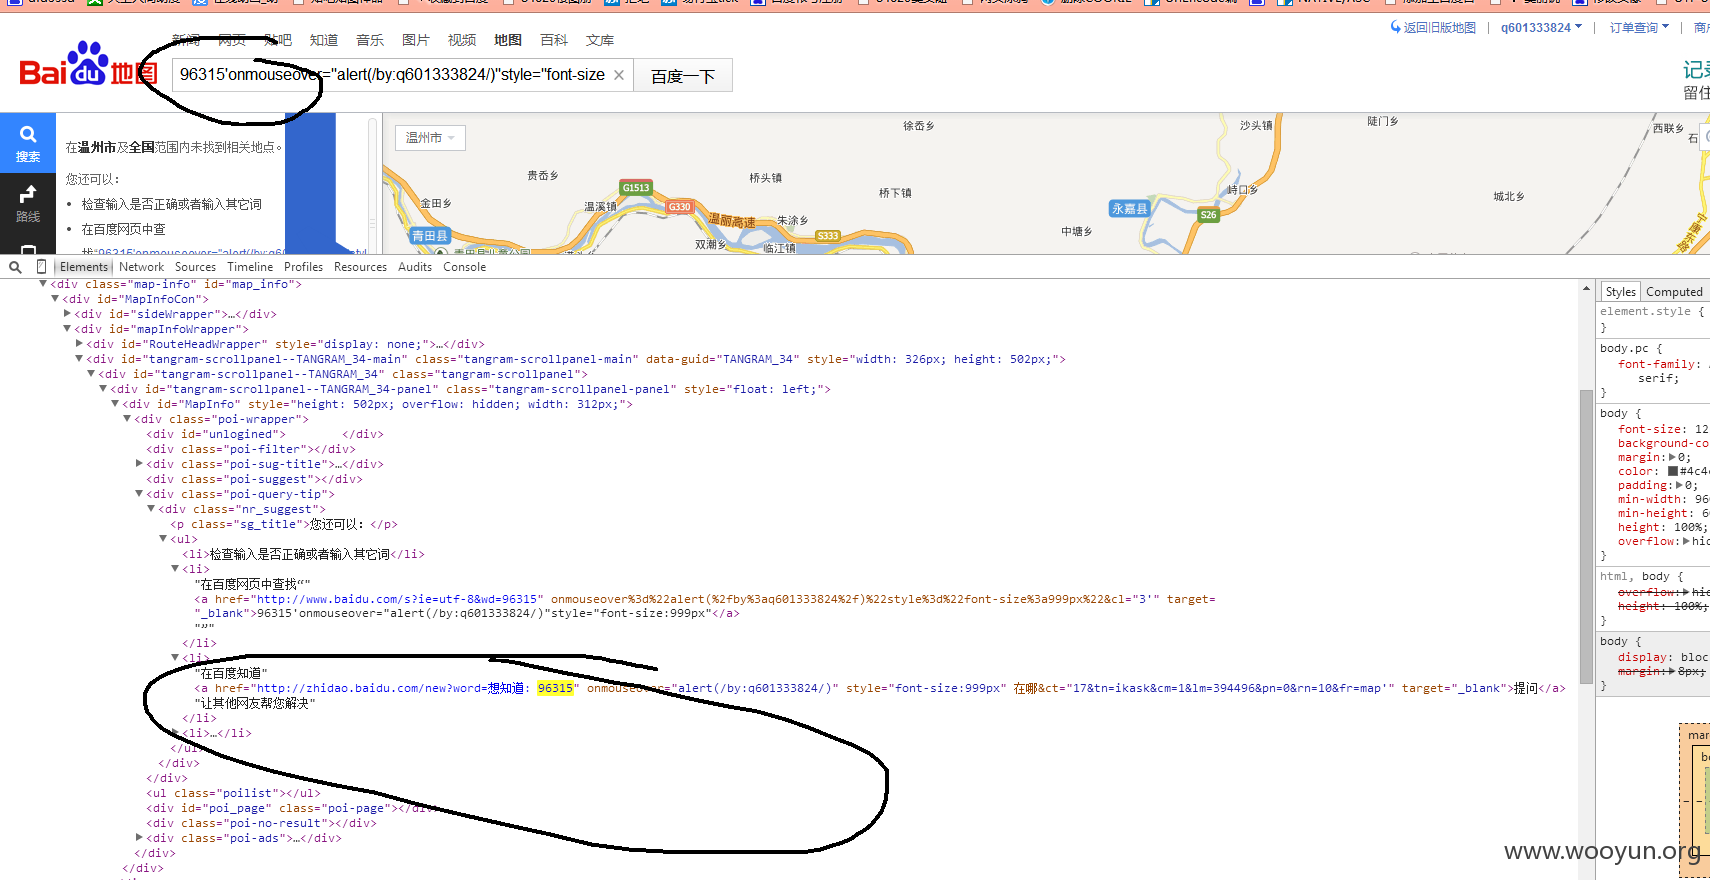Open the 订单查询 dropdown
This screenshot has width=1710, height=880.
point(1639,28)
